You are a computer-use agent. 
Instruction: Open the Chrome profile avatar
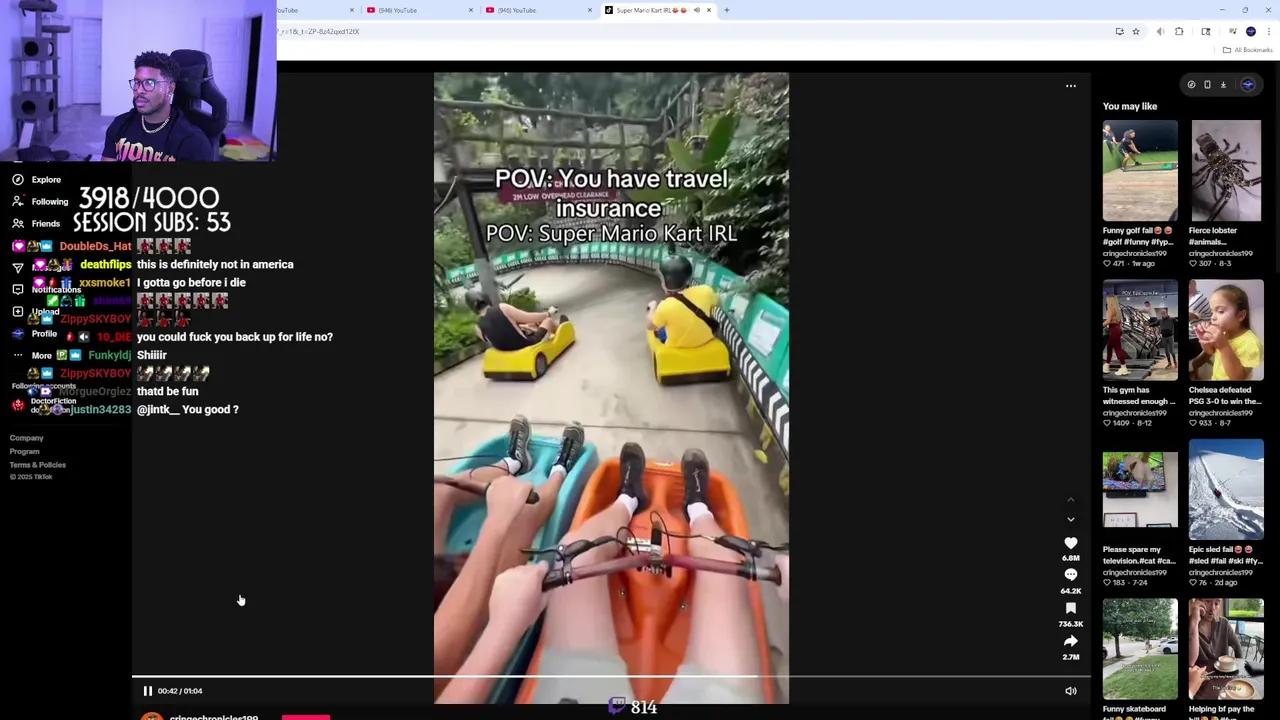coord(1251,32)
